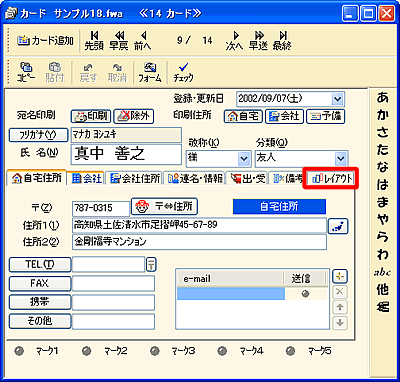Toggle マーク2 indicator
Viewport: 400px width, 382px height.
(87, 351)
